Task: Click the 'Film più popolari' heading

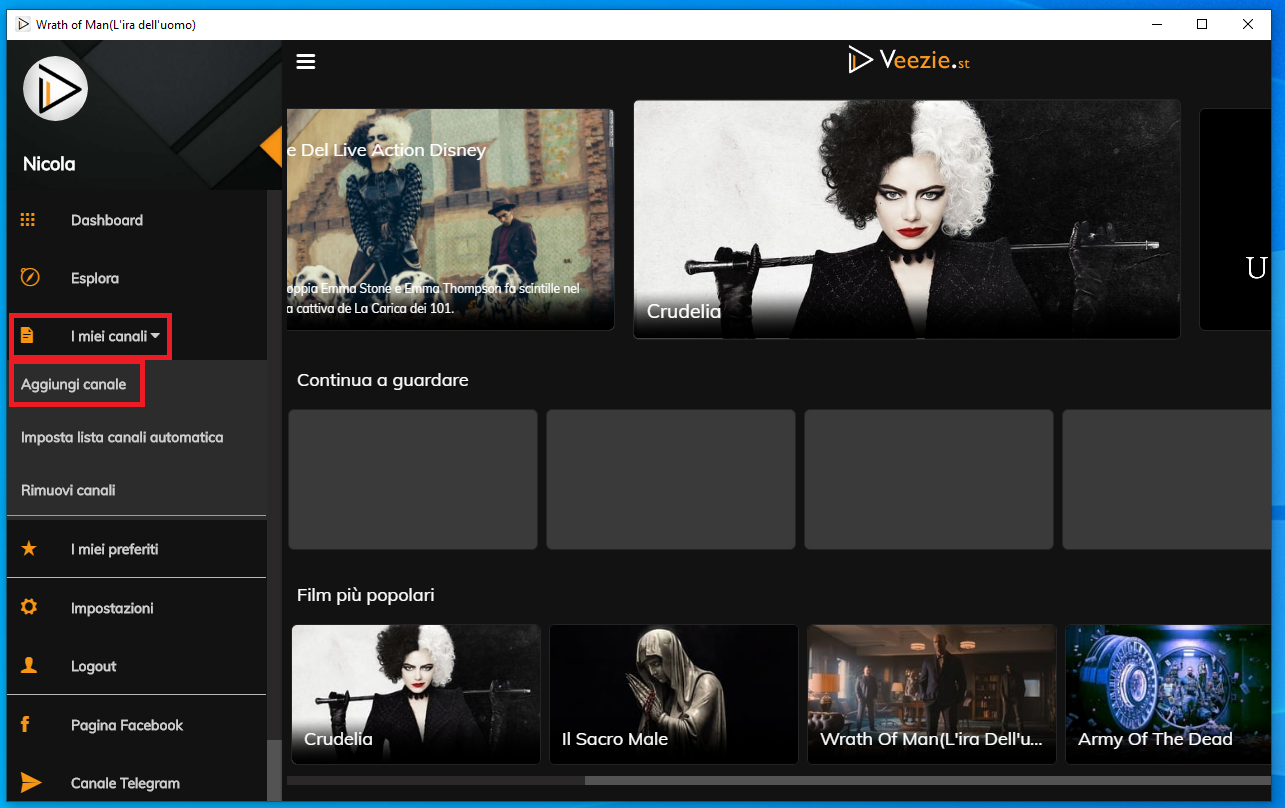Action: (x=366, y=595)
